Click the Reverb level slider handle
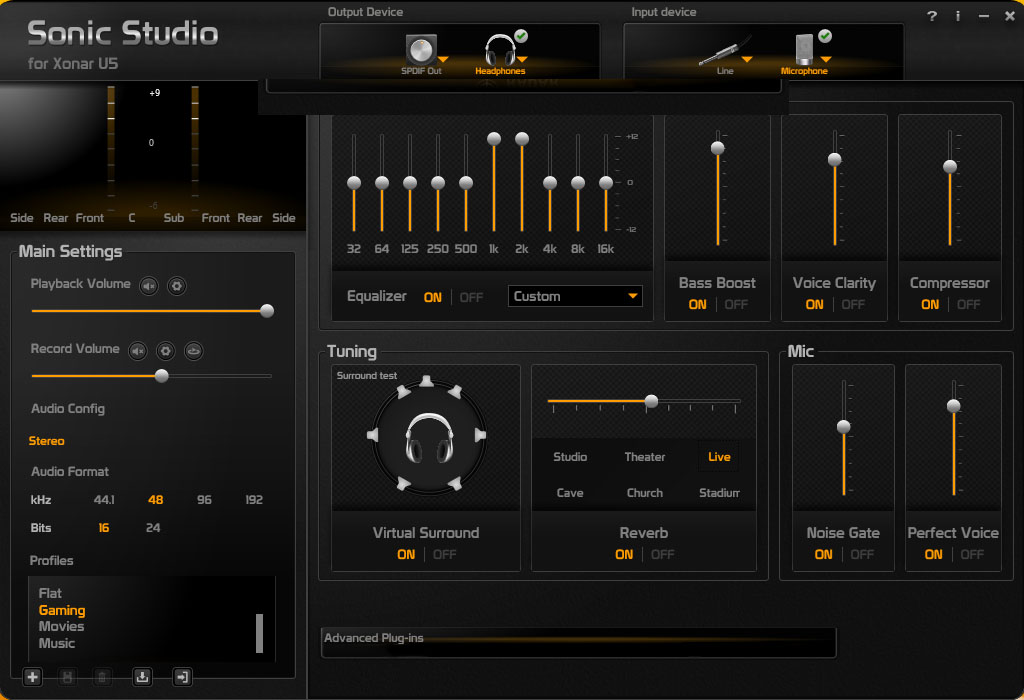This screenshot has width=1024, height=700. tap(651, 401)
